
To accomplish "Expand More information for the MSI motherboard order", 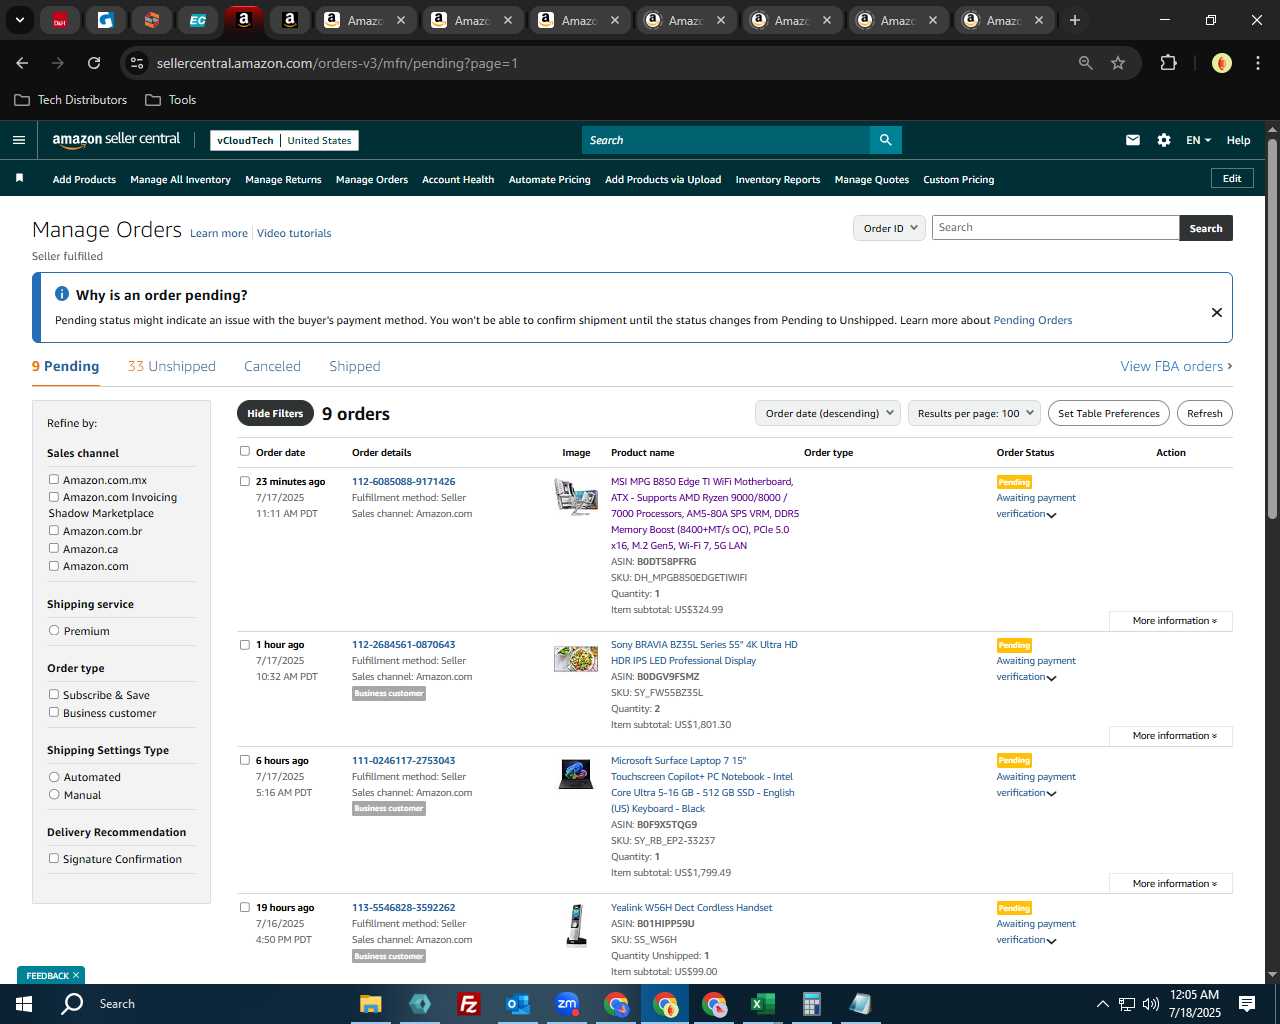I will (x=1171, y=621).
